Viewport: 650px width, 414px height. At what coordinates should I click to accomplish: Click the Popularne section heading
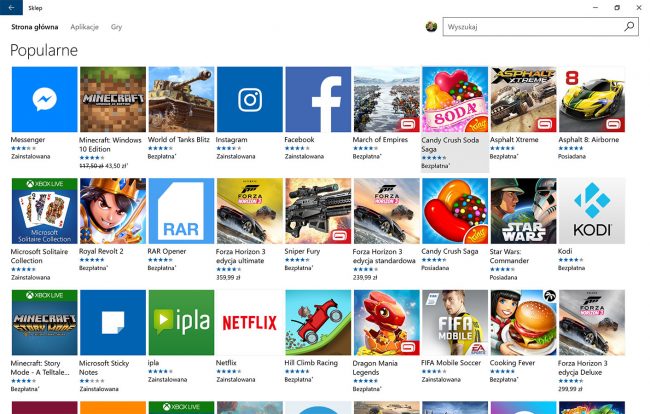tap(44, 50)
